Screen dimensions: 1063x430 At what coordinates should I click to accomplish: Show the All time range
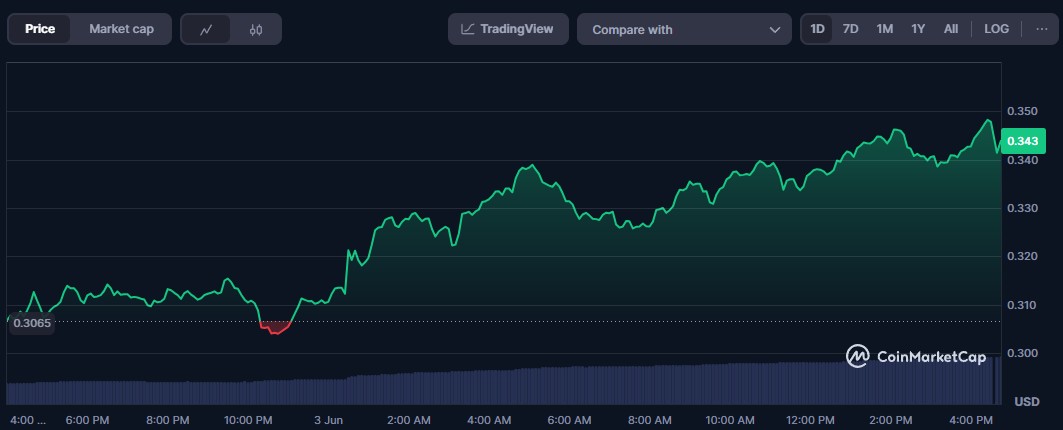tap(950, 29)
